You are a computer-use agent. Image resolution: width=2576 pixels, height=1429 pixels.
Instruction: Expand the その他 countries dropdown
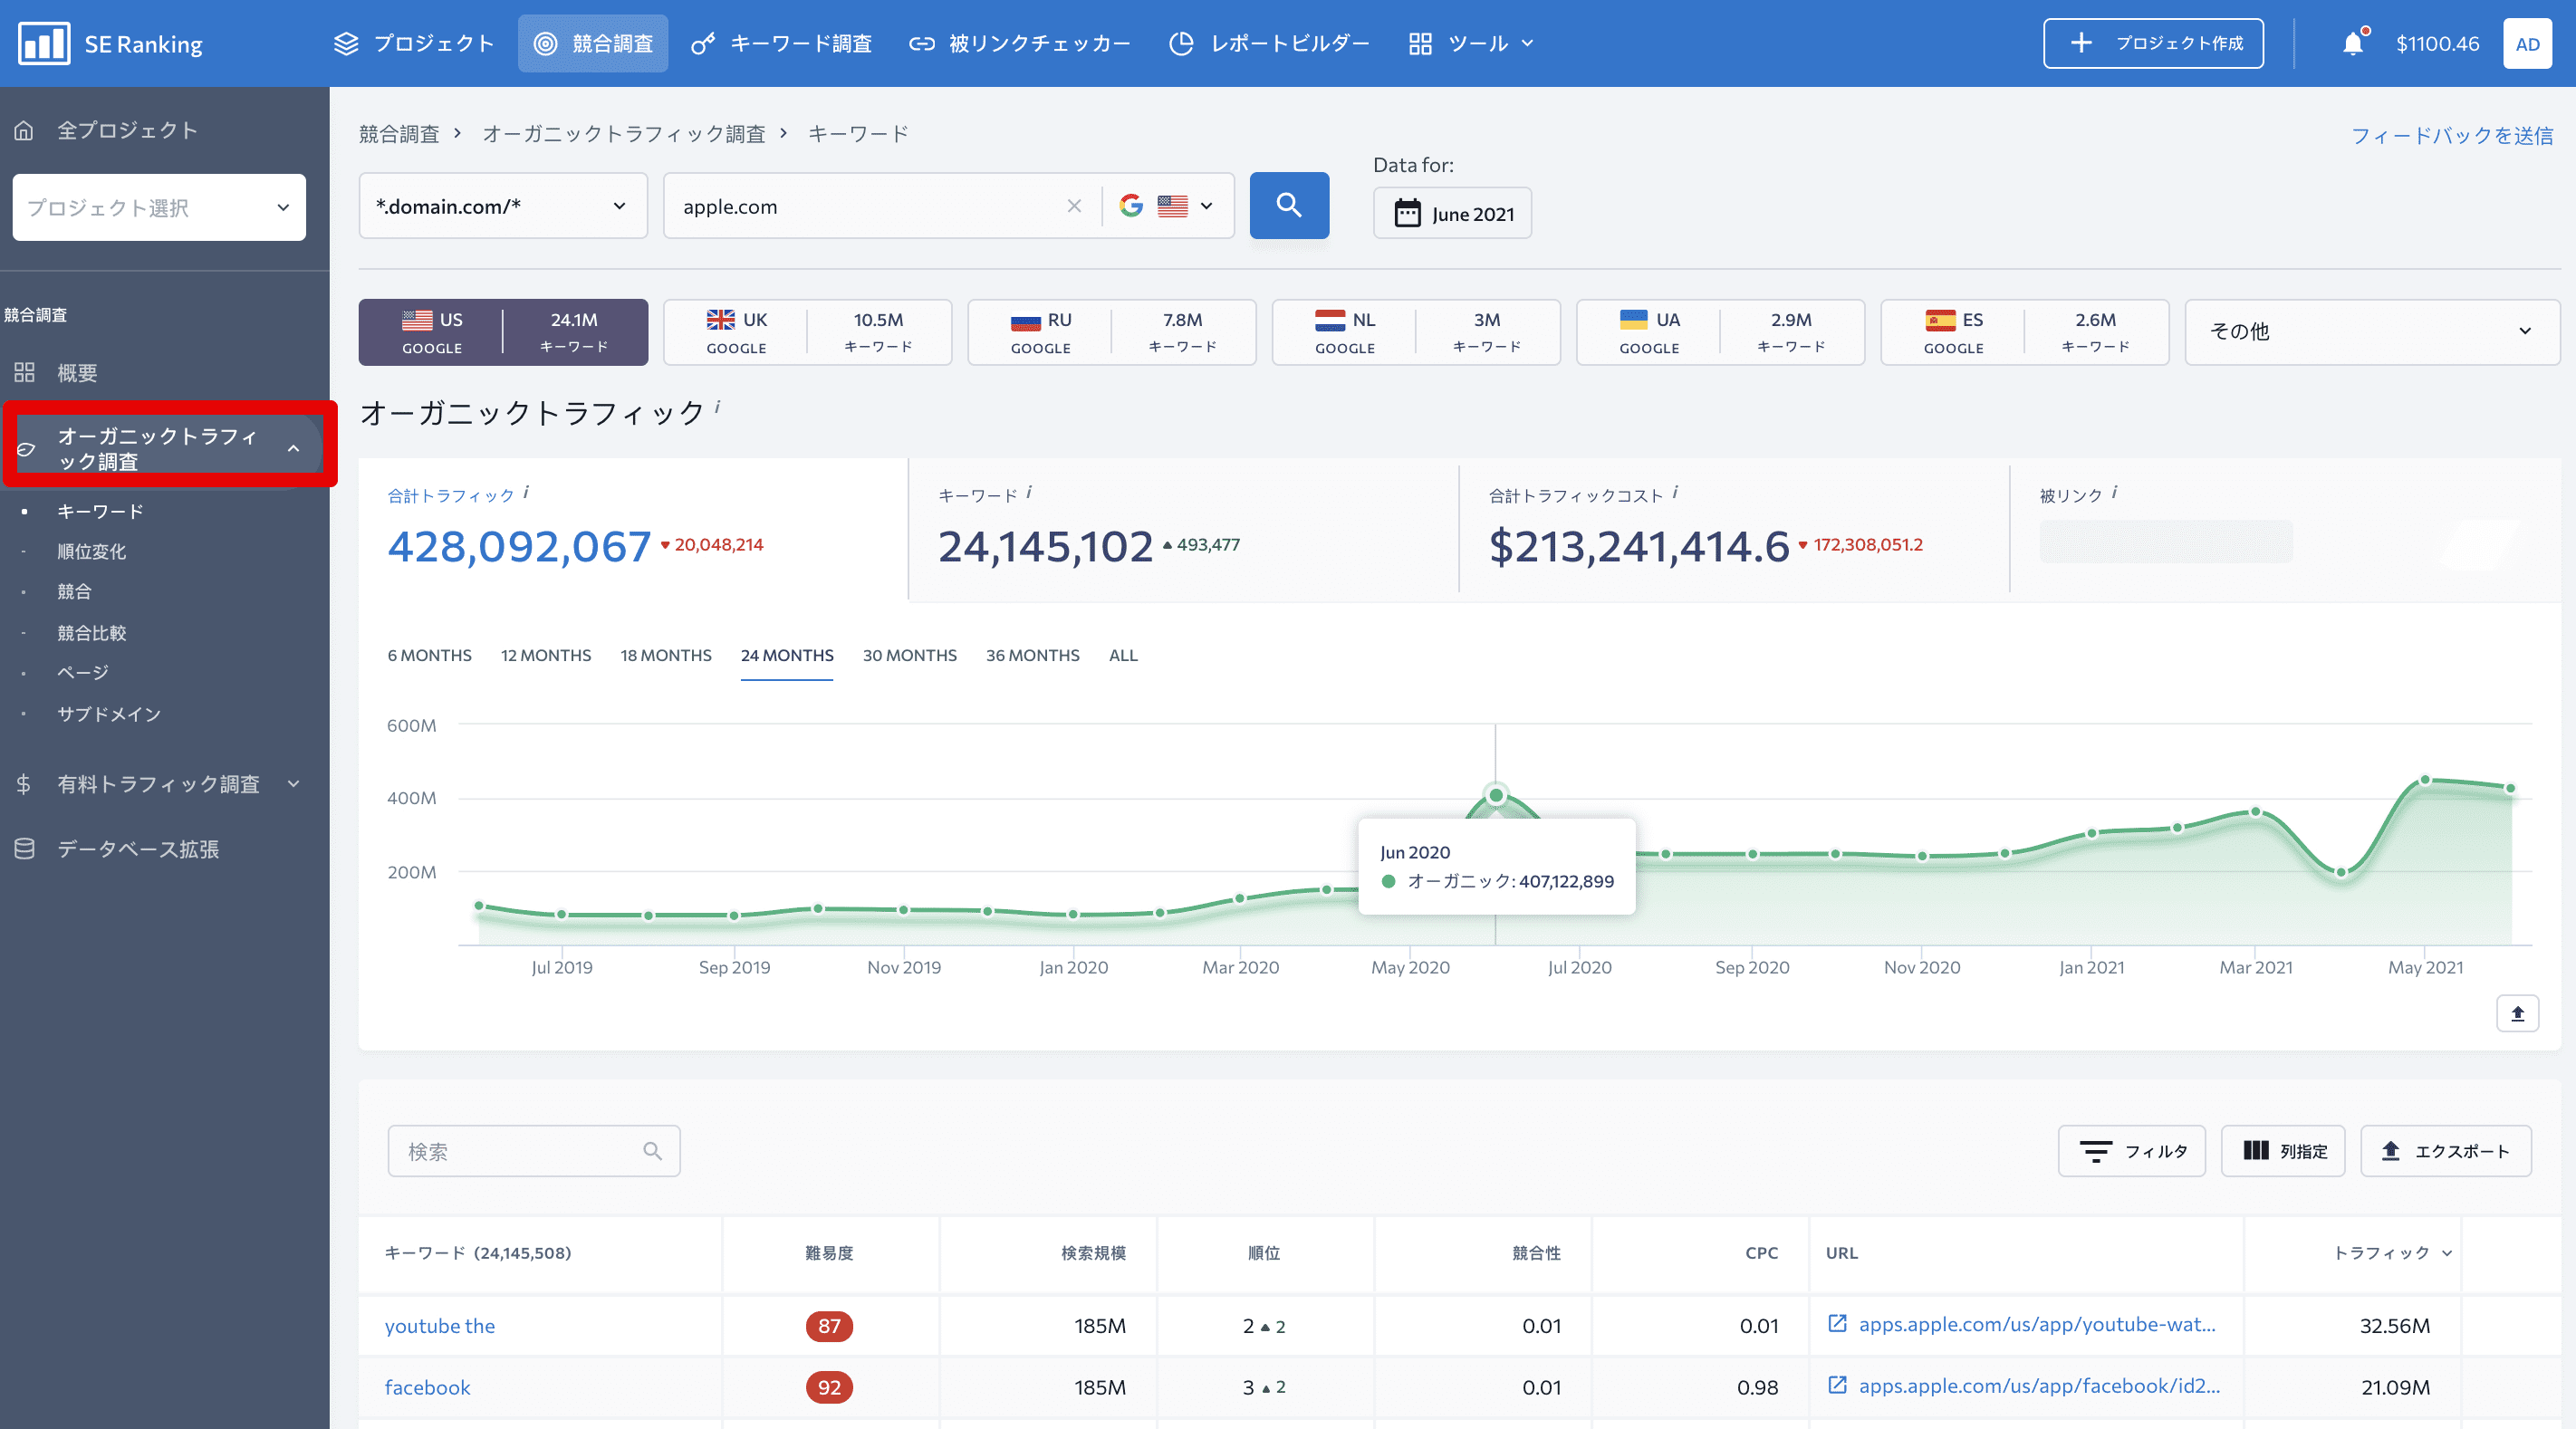coord(2371,331)
